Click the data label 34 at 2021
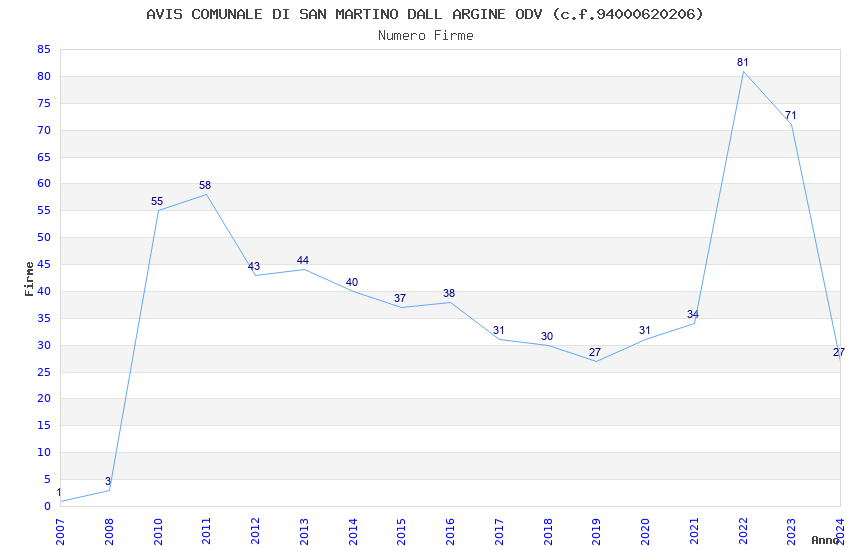Screen dimensions: 850x550 coord(693,314)
